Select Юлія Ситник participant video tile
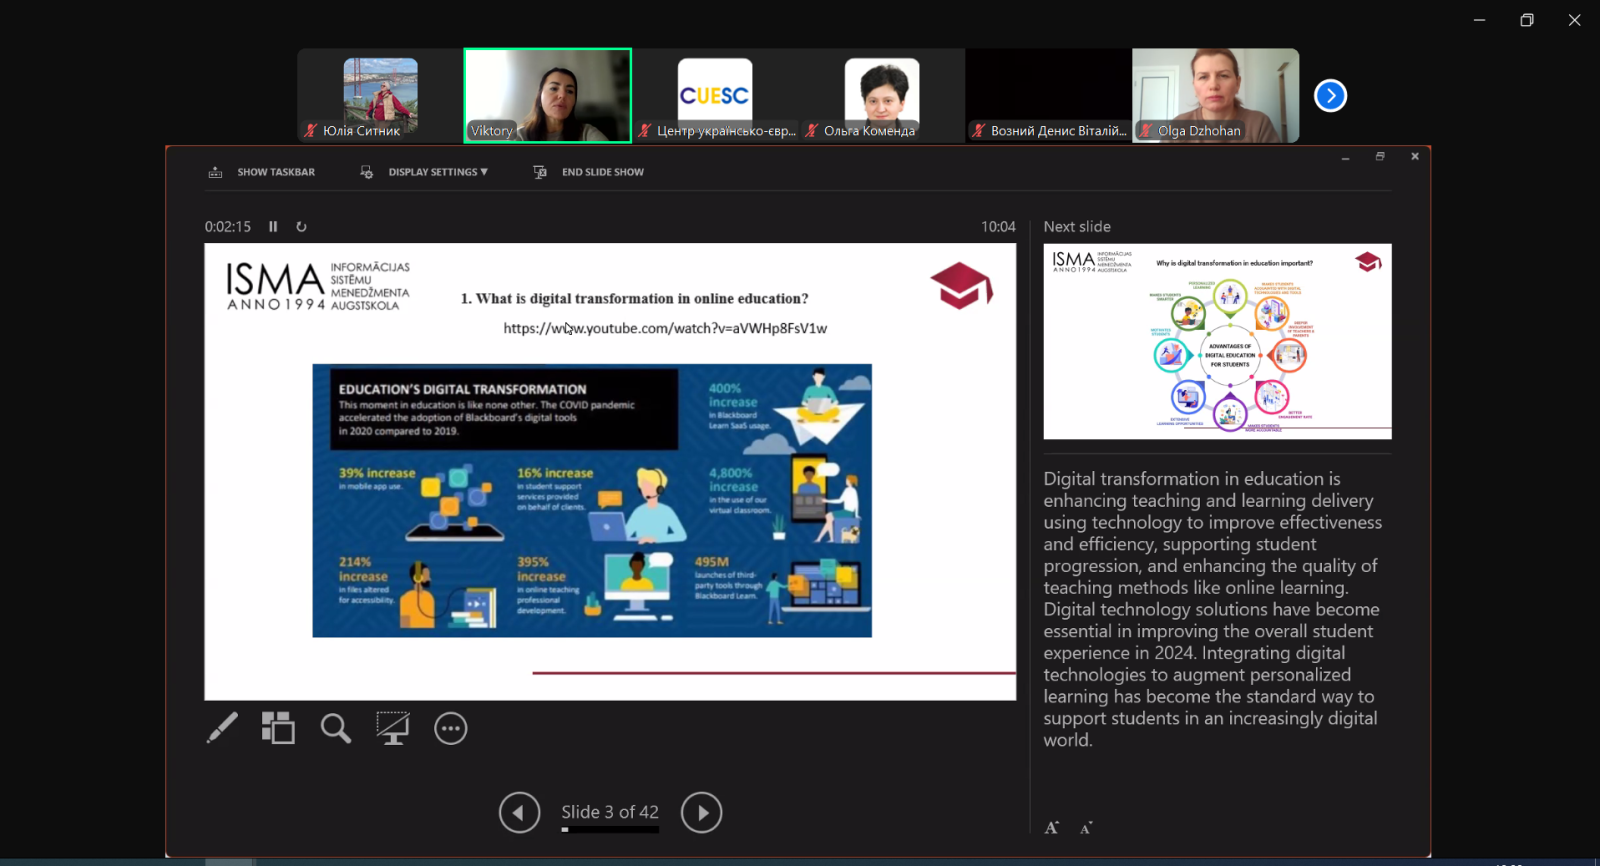The width and height of the screenshot is (1600, 866). tap(381, 96)
